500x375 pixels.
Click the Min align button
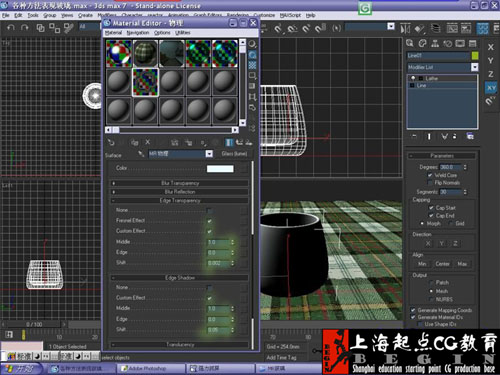tap(422, 264)
